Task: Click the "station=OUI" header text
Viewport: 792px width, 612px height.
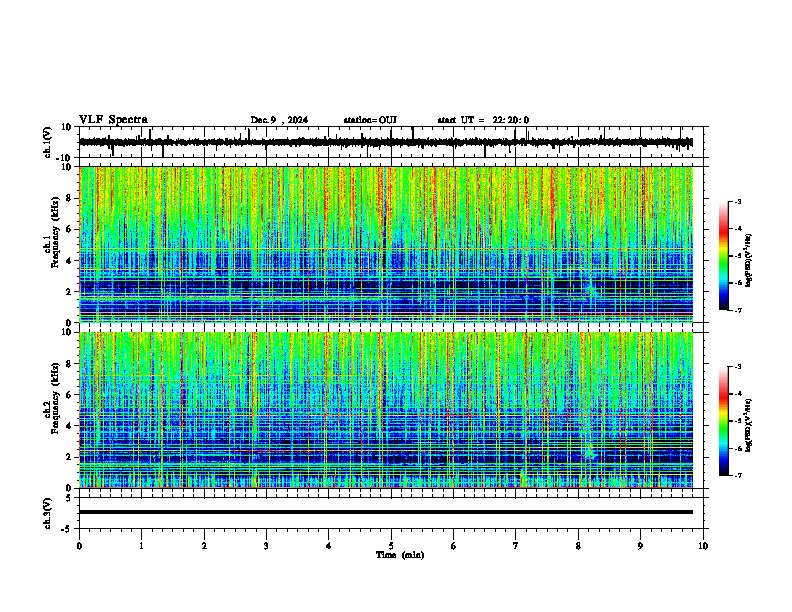Action: (x=370, y=120)
